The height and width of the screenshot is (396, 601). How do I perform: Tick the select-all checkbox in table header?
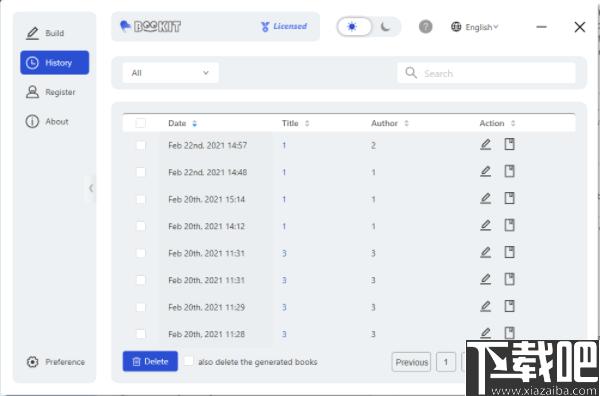pyautogui.click(x=141, y=123)
